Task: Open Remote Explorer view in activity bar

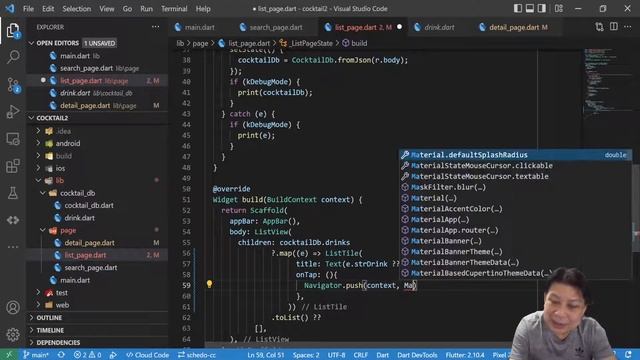Action: 13,139
